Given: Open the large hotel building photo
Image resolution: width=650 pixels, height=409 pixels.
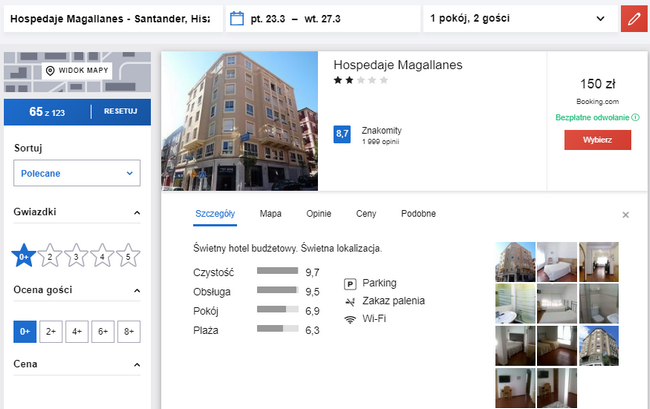Looking at the screenshot, I should pos(240,121).
